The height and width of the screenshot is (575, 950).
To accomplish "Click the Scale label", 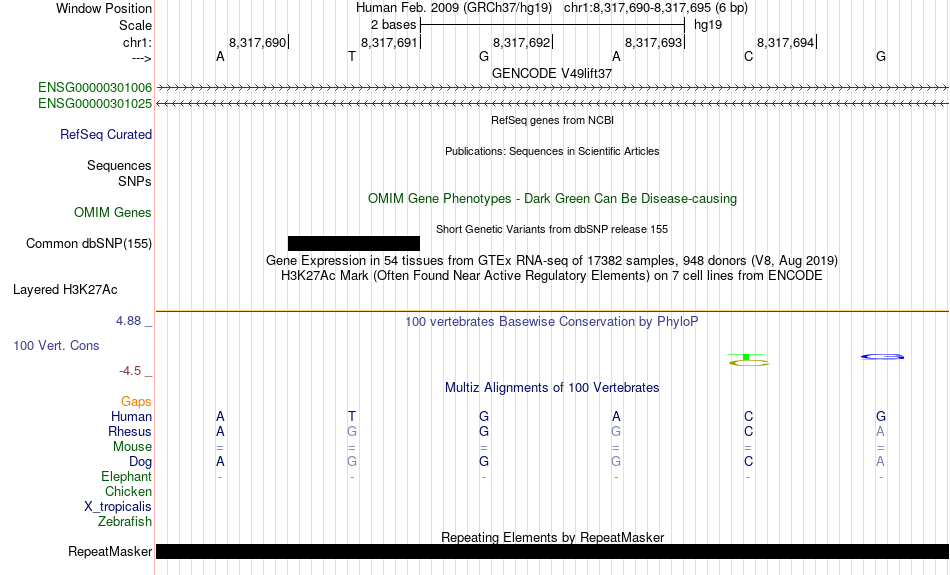I will pyautogui.click(x=135, y=25).
